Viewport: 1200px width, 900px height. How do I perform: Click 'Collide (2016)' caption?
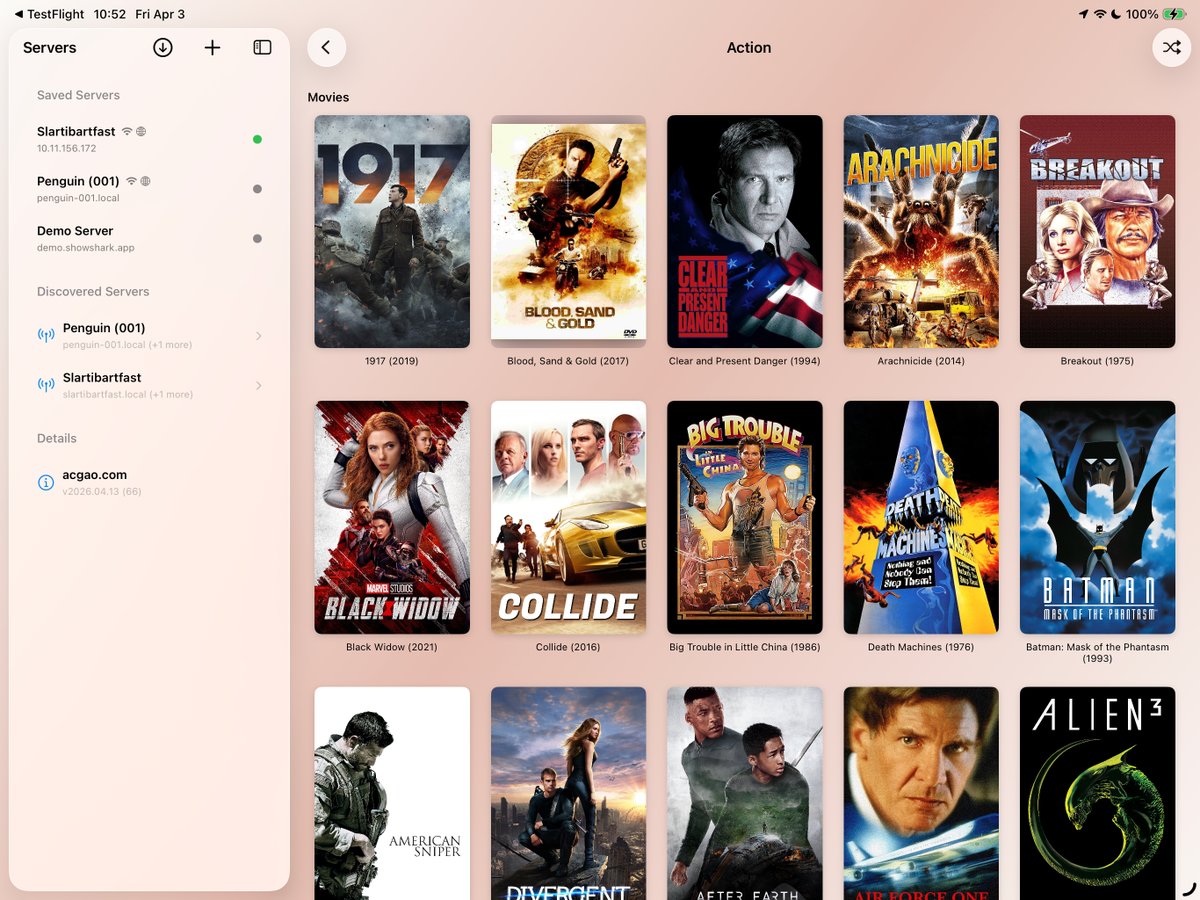tap(568, 647)
